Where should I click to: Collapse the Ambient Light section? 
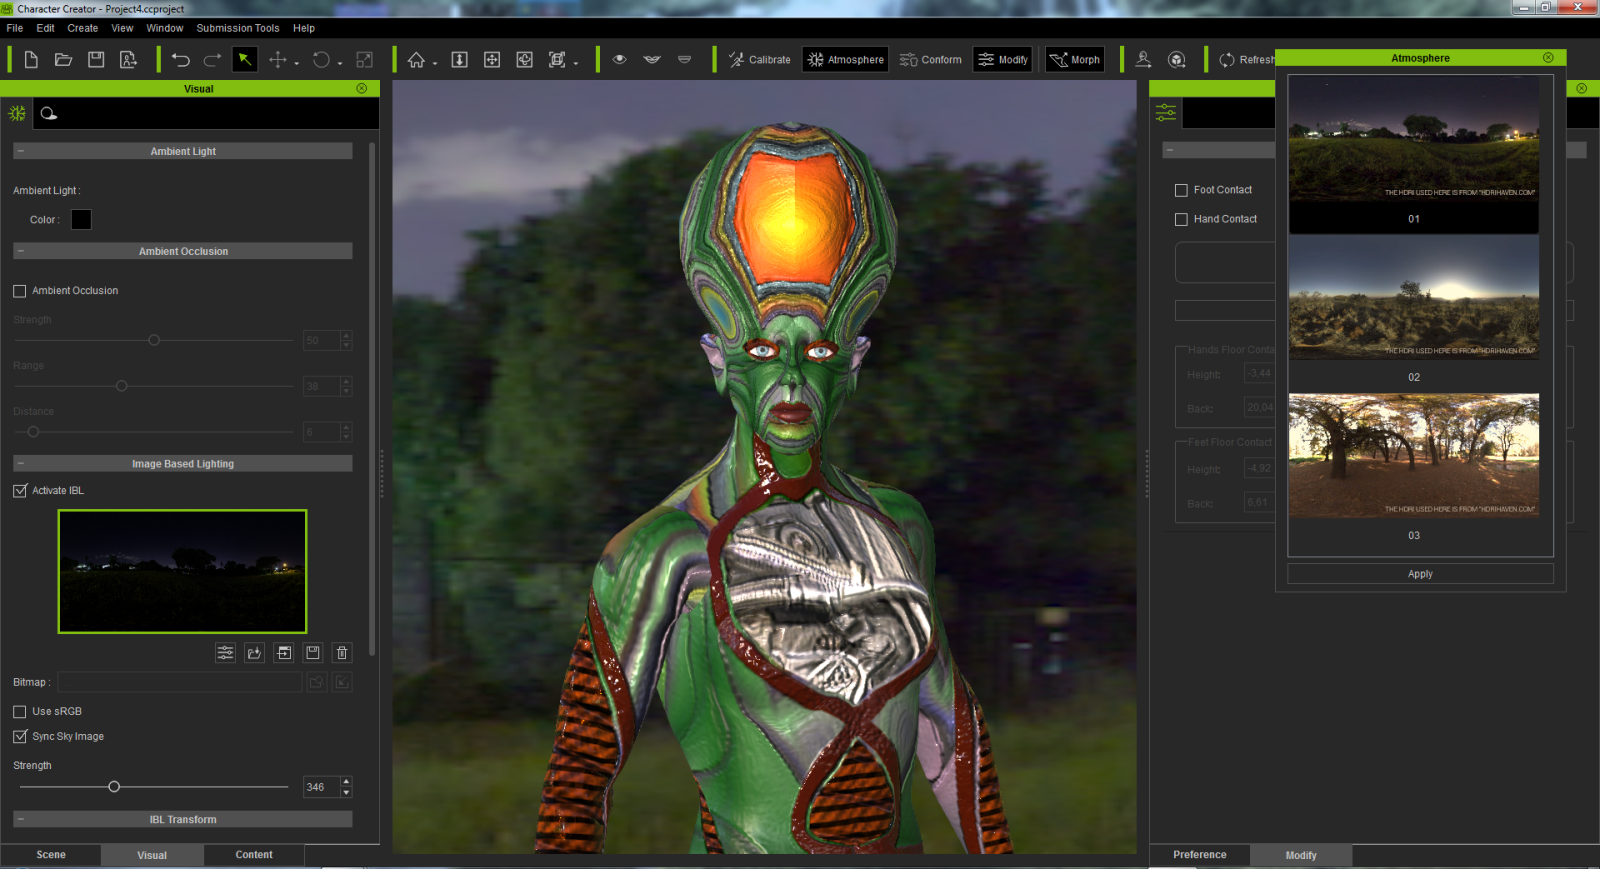point(21,151)
